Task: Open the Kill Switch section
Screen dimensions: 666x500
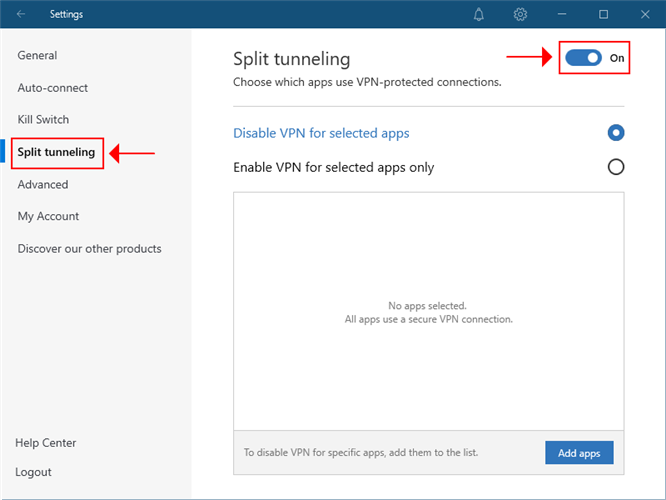Action: click(43, 120)
